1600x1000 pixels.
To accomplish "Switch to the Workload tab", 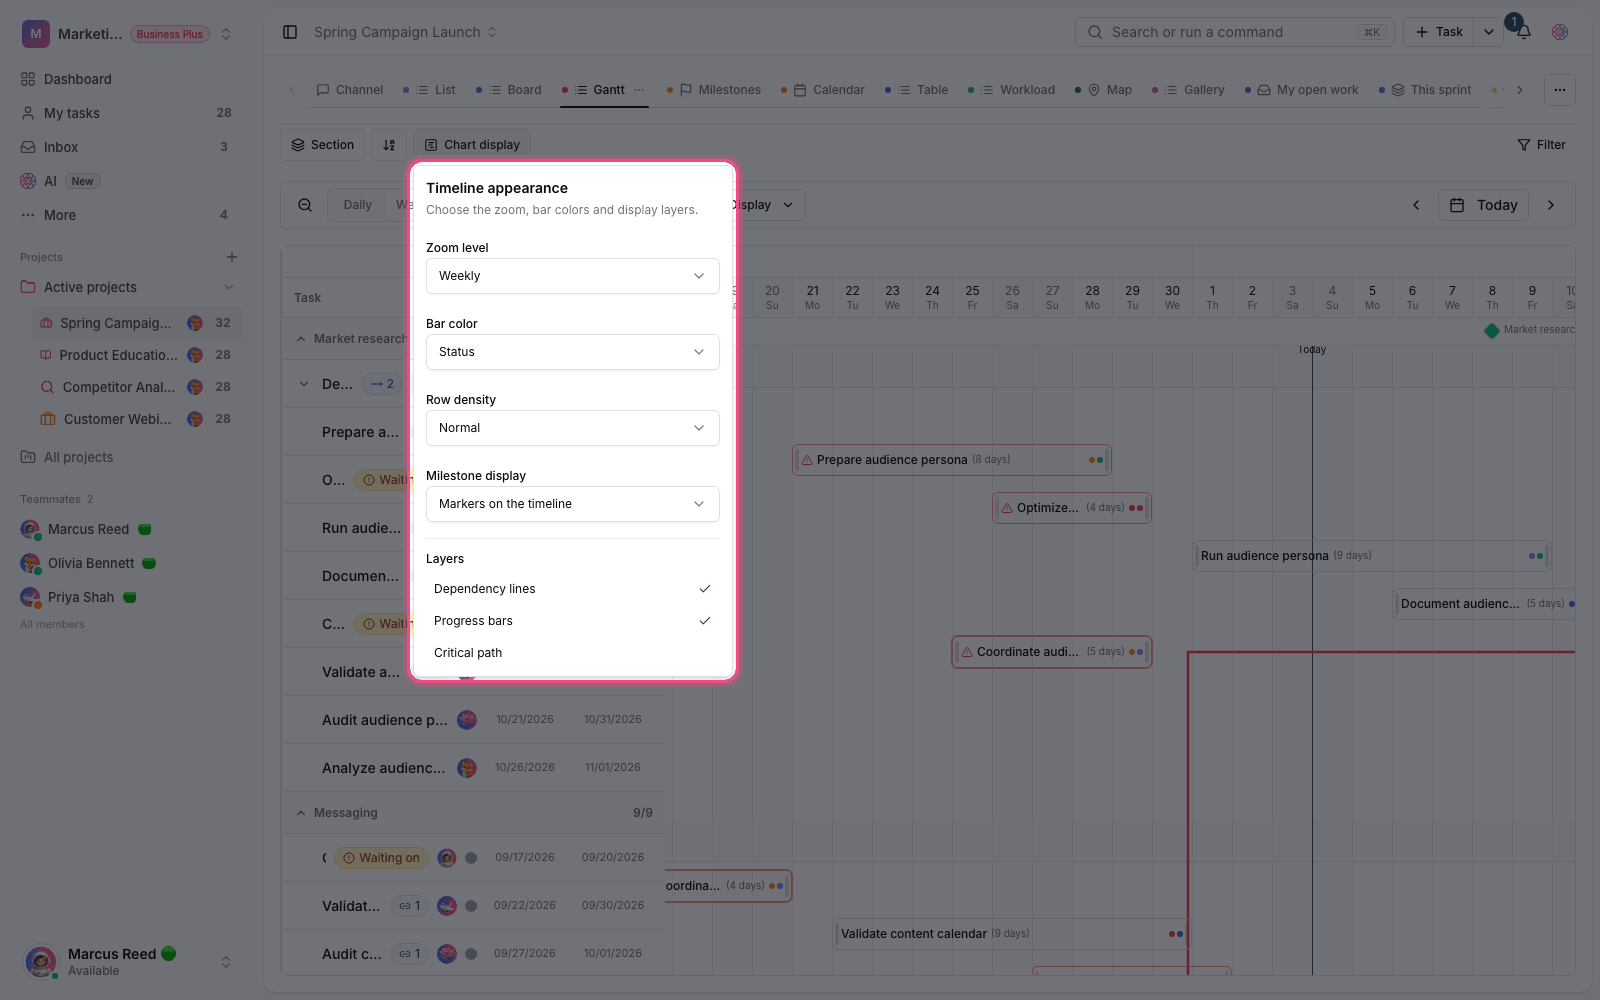I will (x=1012, y=90).
